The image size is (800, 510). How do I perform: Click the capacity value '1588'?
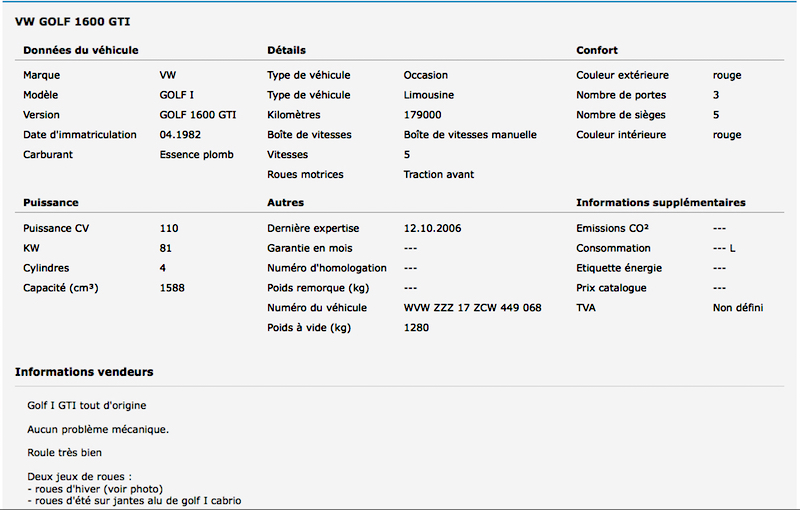click(x=172, y=288)
